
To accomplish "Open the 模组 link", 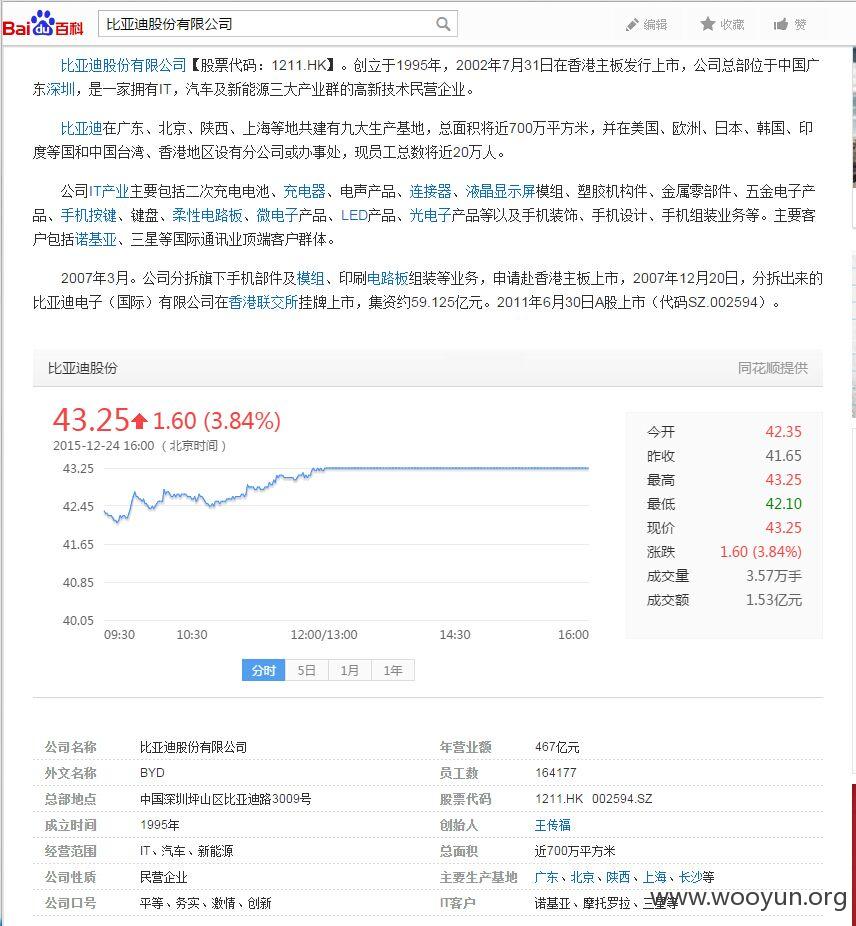I will click(311, 278).
